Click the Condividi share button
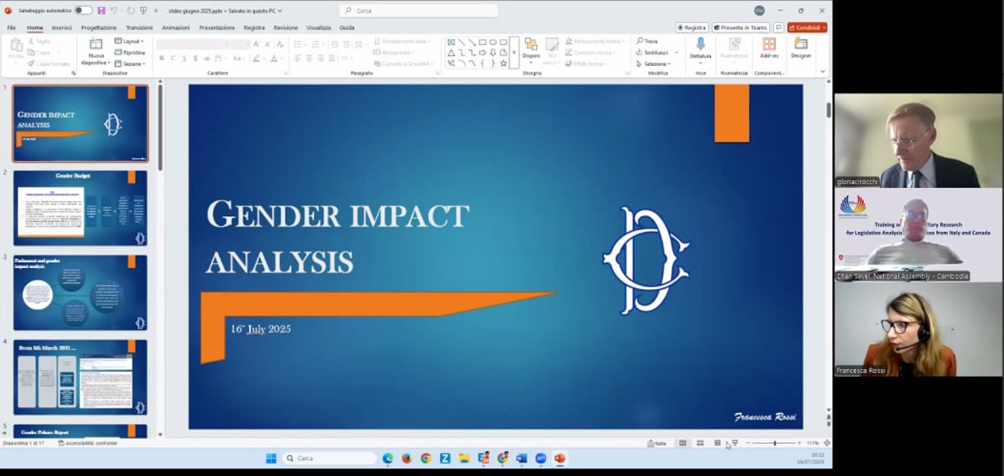Image resolution: width=1004 pixels, height=476 pixels. (x=807, y=28)
